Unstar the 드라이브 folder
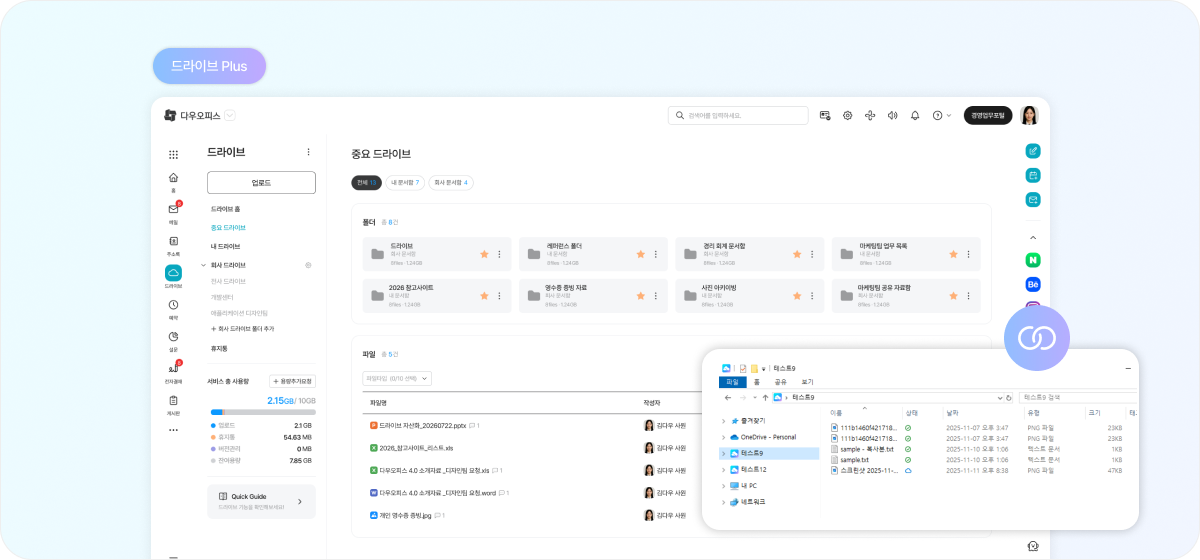The height and width of the screenshot is (560, 1200). tap(484, 255)
